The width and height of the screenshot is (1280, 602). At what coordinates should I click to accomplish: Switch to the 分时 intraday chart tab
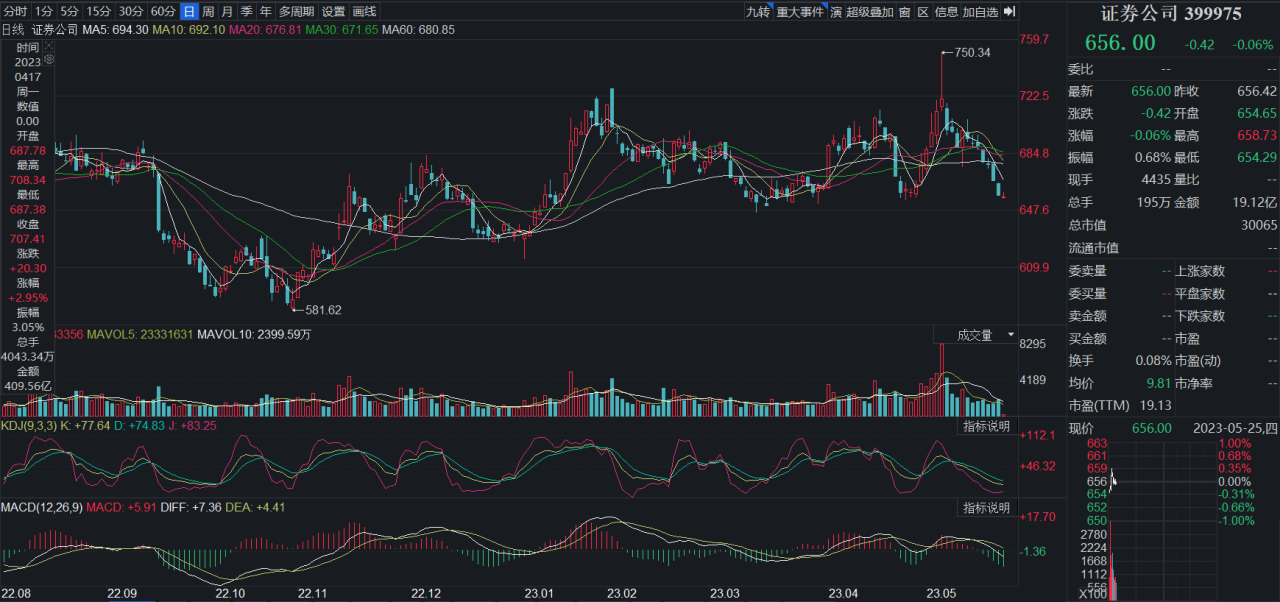[x=15, y=12]
